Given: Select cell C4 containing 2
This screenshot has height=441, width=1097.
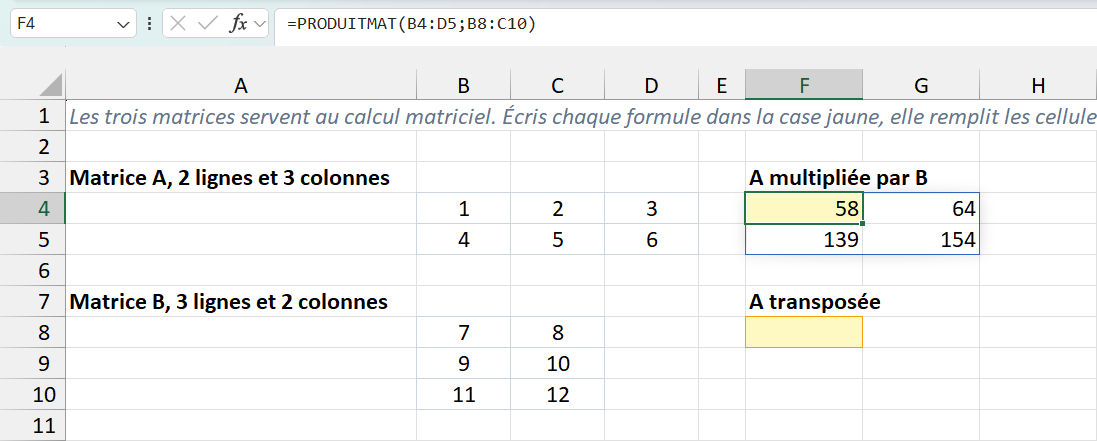Looking at the screenshot, I should tap(557, 209).
